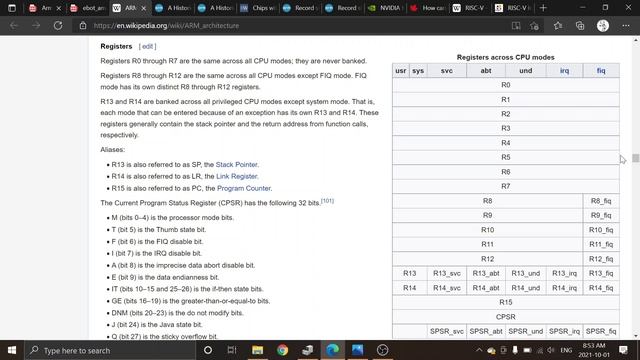Close the active ARM Wikipedia tab

(143, 8)
